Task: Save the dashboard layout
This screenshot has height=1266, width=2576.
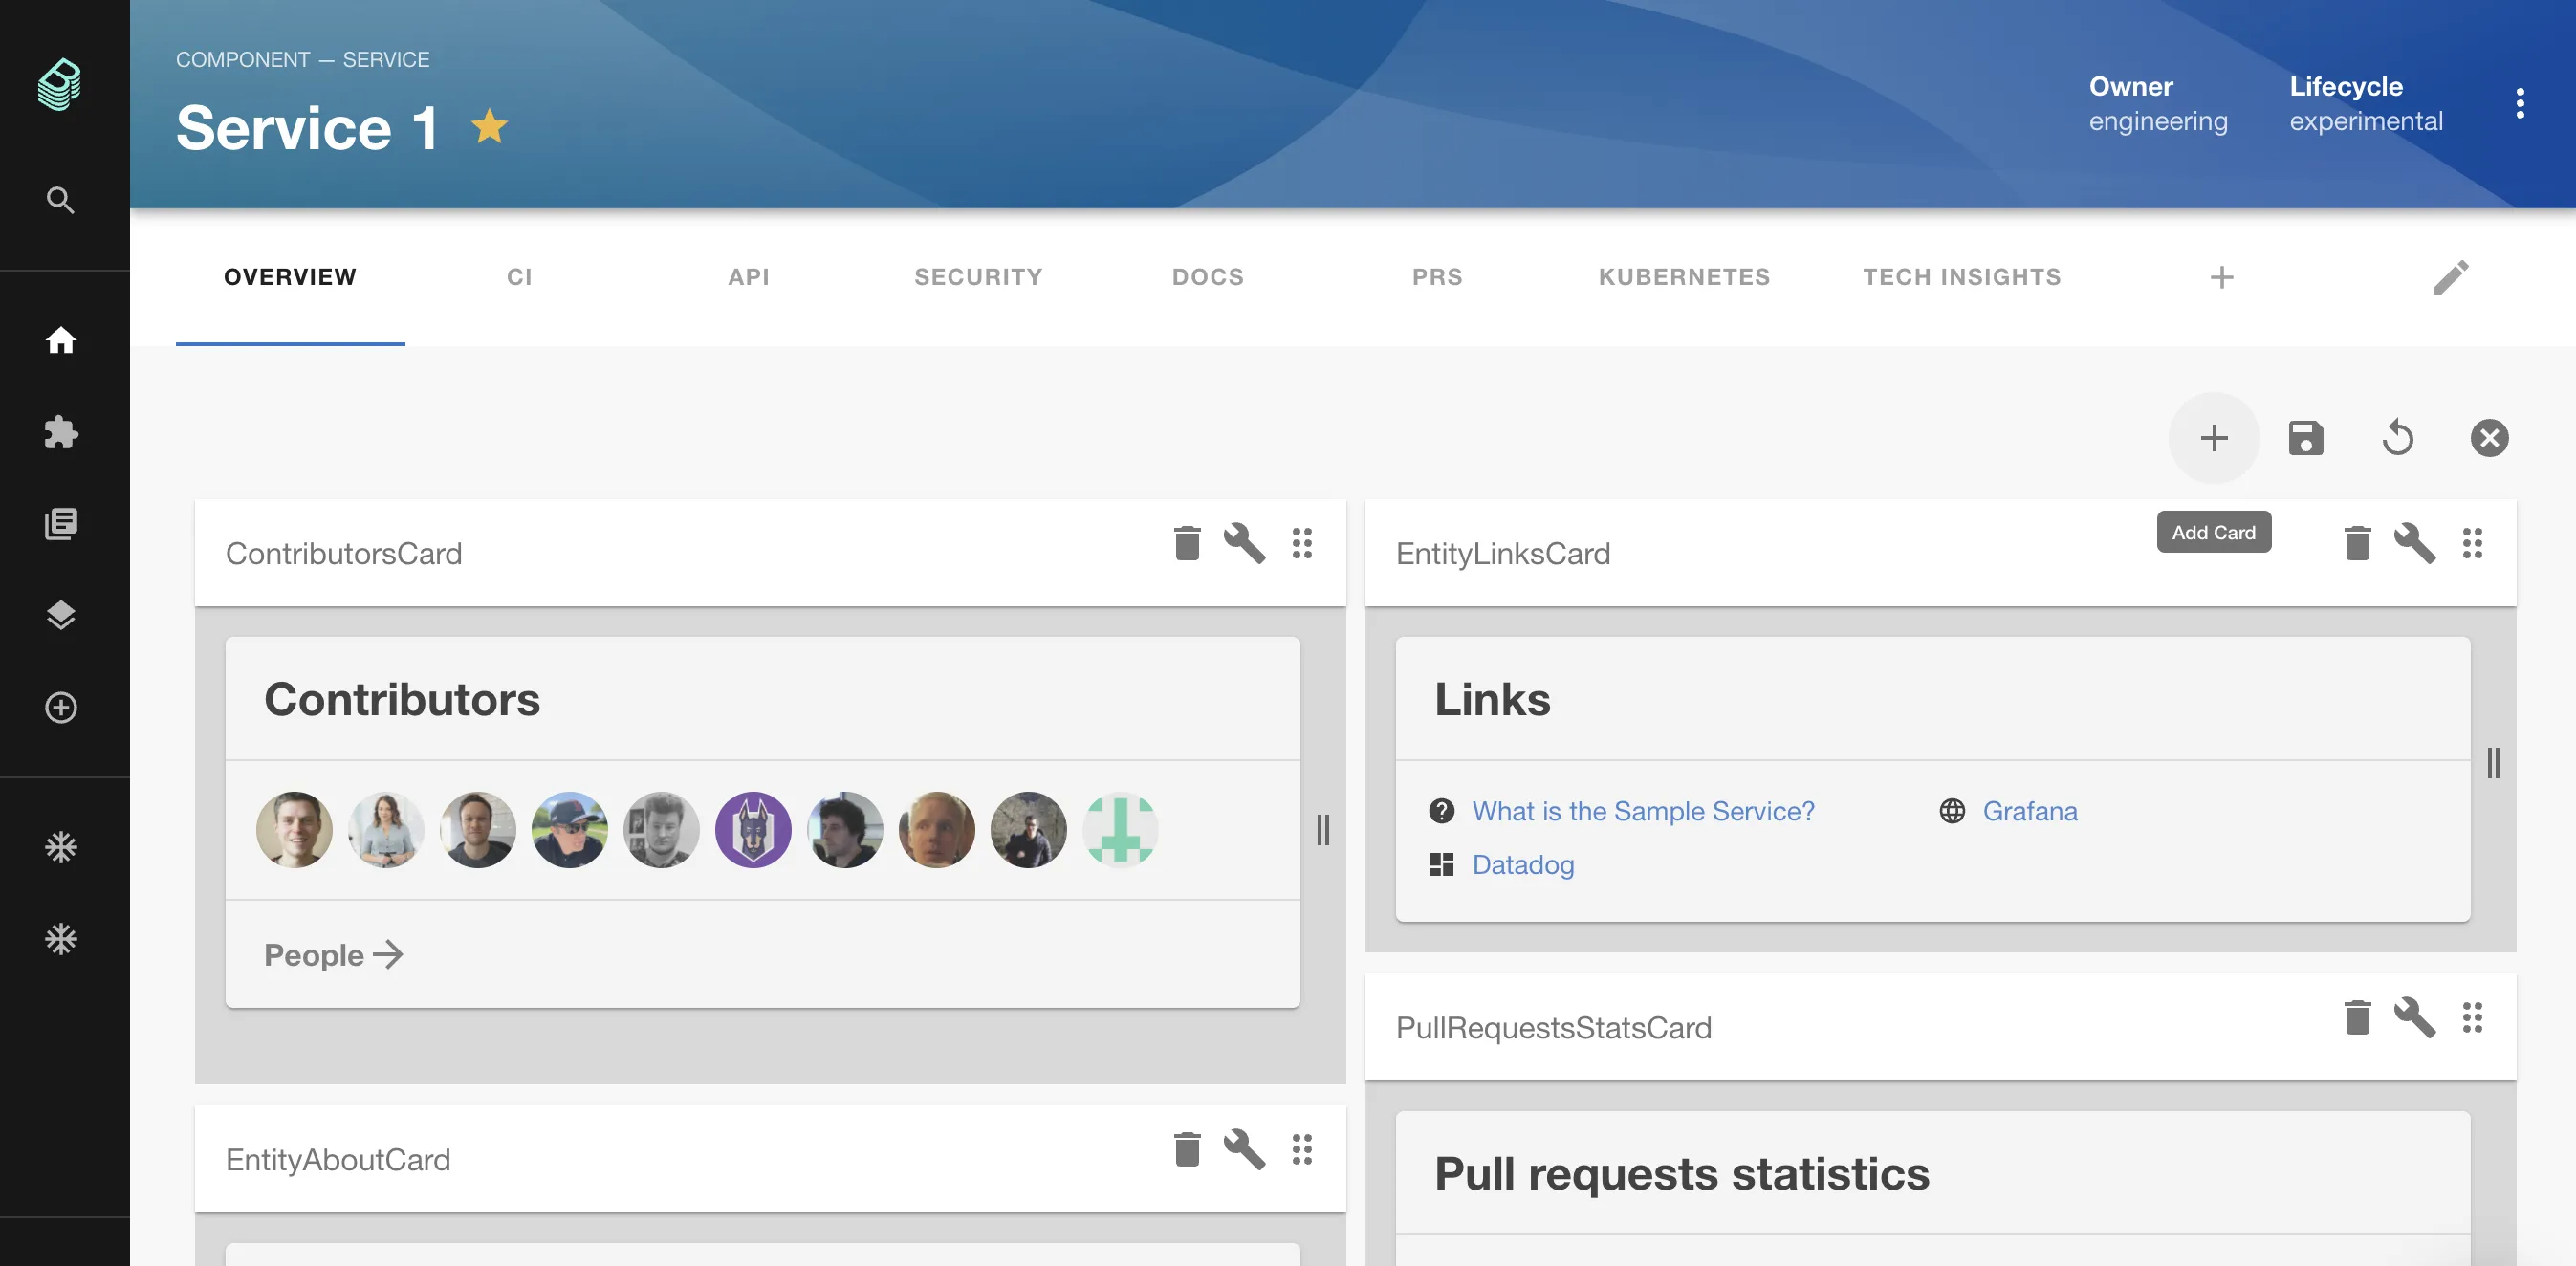Action: coord(2305,438)
